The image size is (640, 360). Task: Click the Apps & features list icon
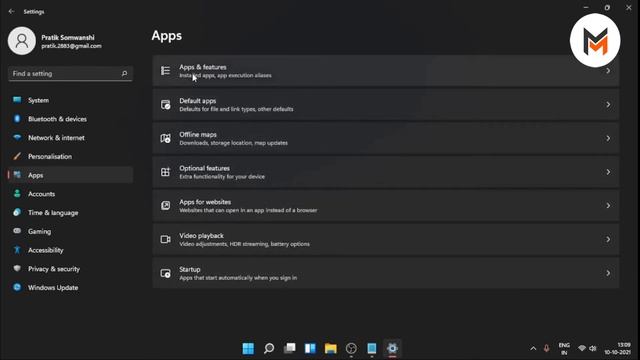tap(165, 71)
